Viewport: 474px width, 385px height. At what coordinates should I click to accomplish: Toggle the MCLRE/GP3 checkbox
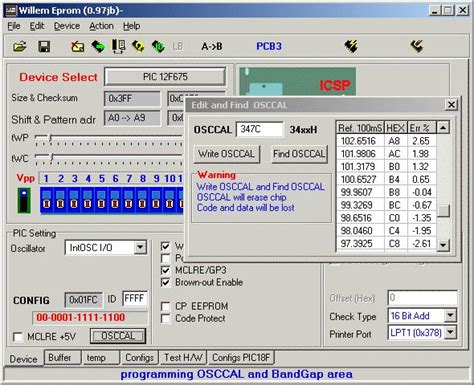click(x=165, y=270)
